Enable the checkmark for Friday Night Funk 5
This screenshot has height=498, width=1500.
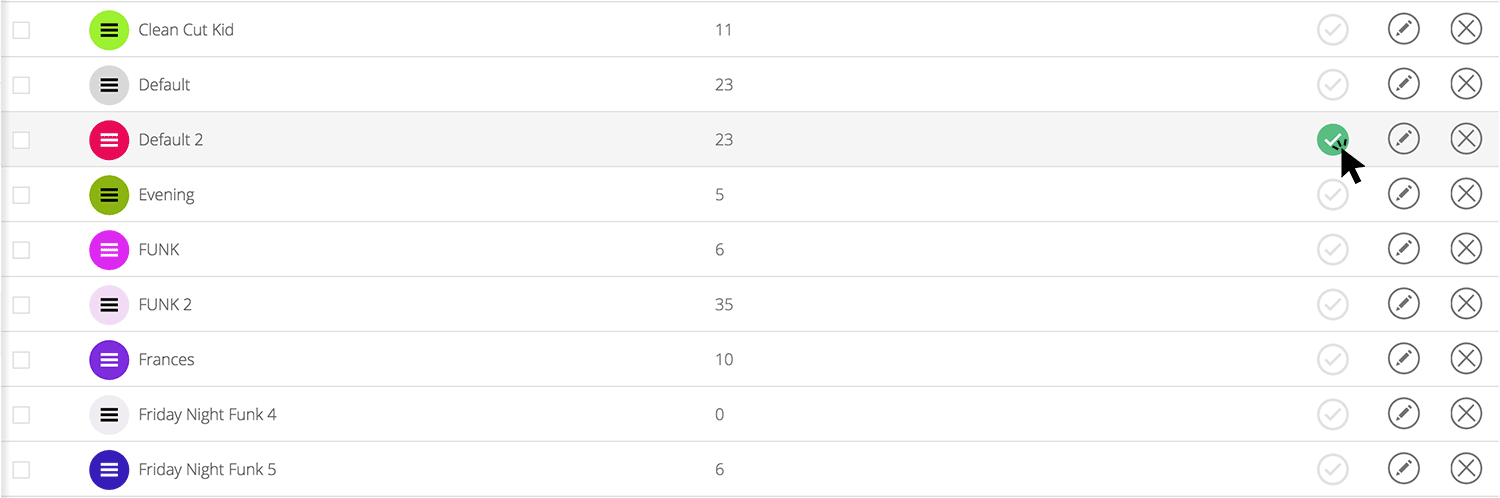[x=1332, y=469]
